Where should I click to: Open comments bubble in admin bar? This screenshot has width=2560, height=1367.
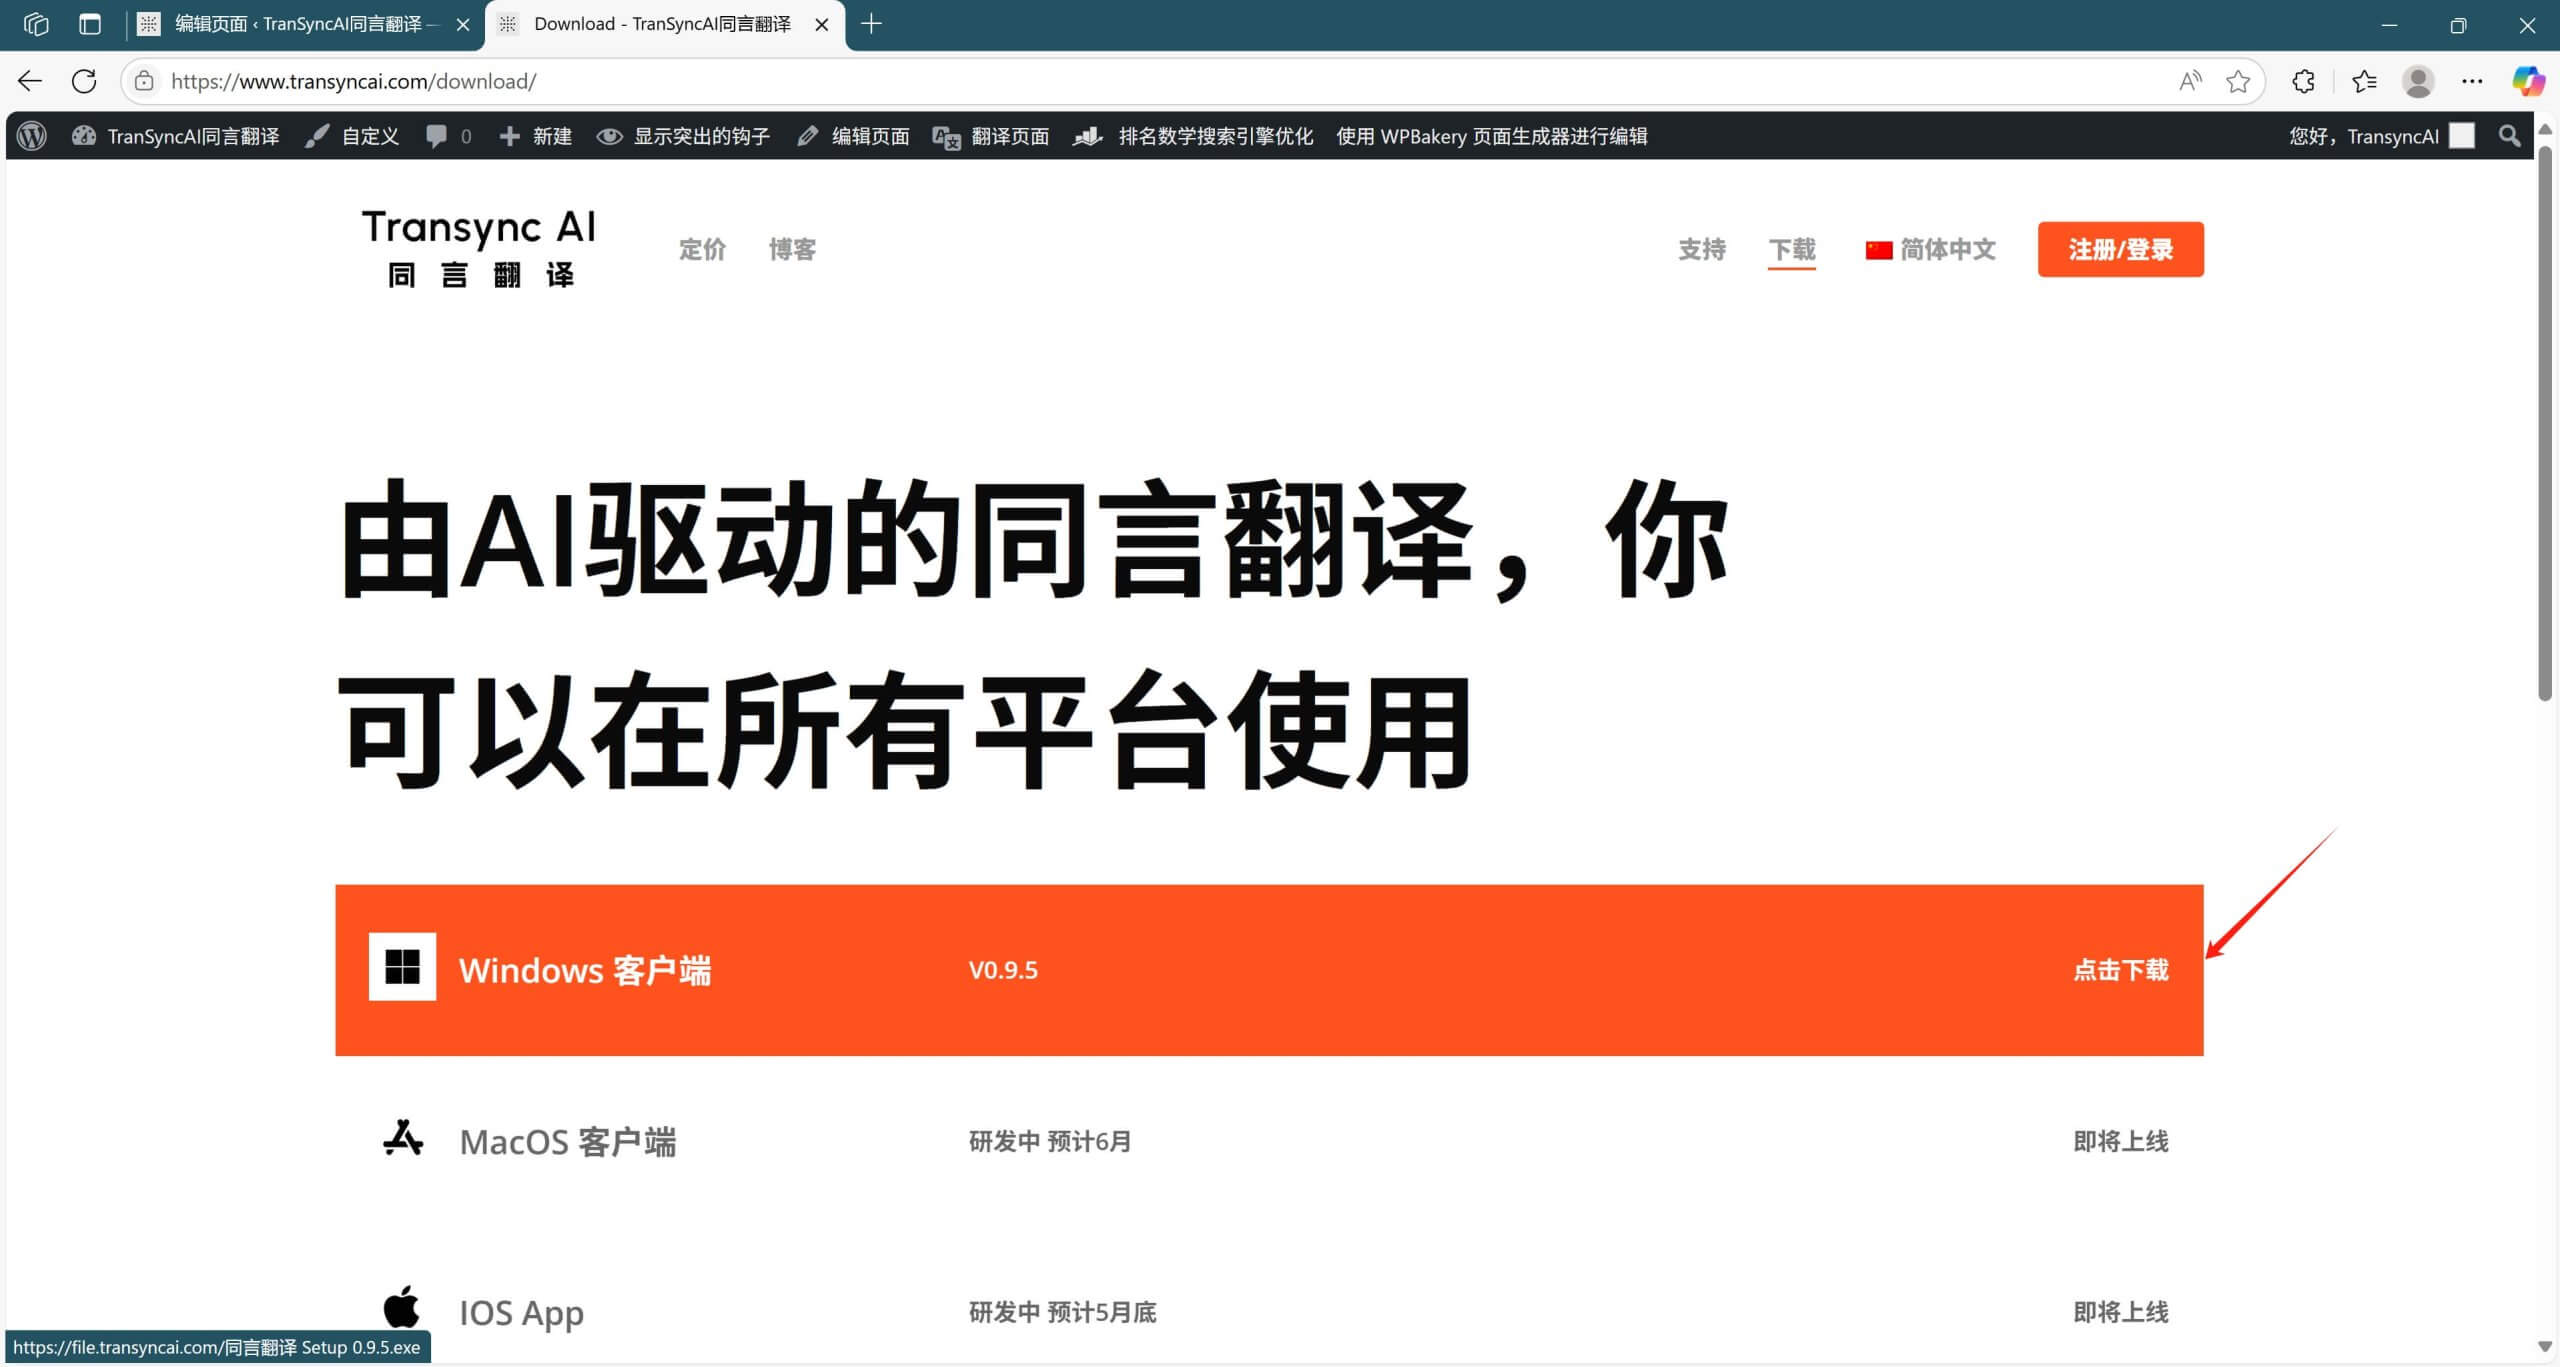click(448, 136)
